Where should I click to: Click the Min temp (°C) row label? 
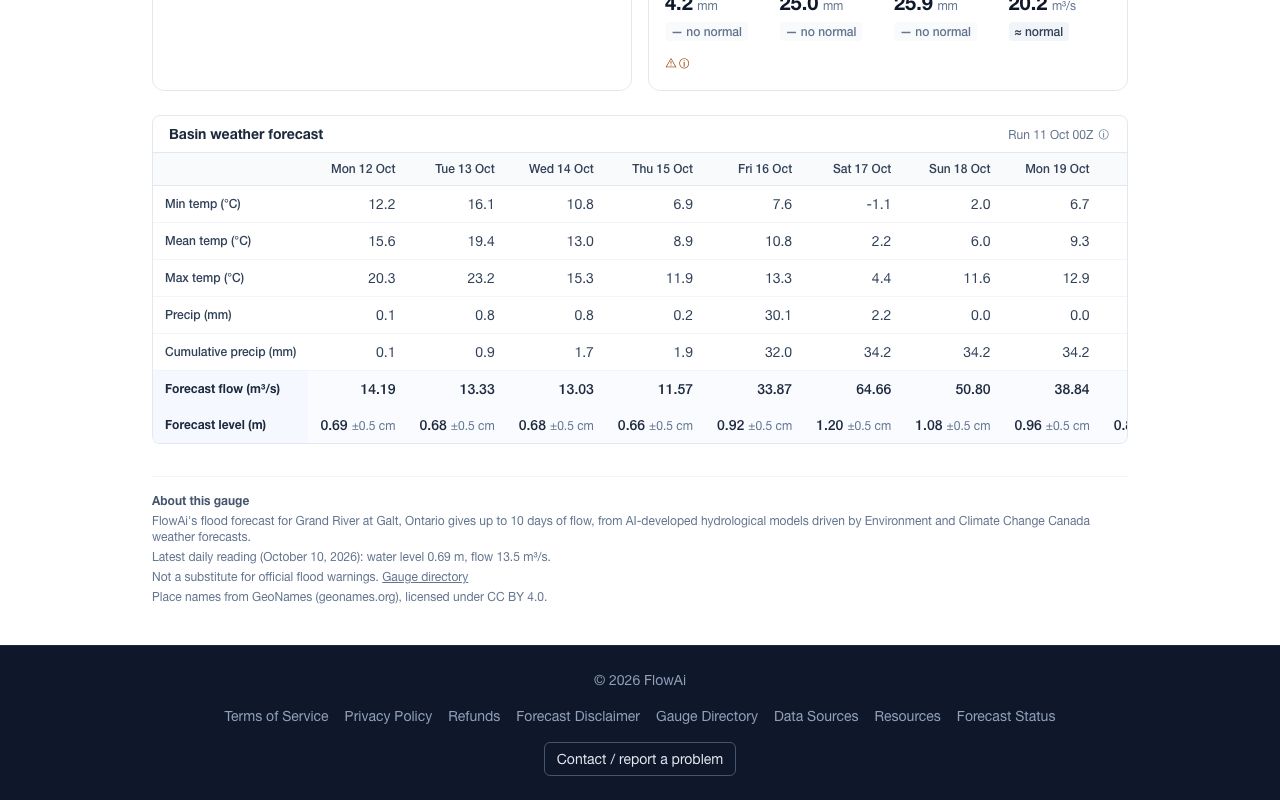pos(203,204)
